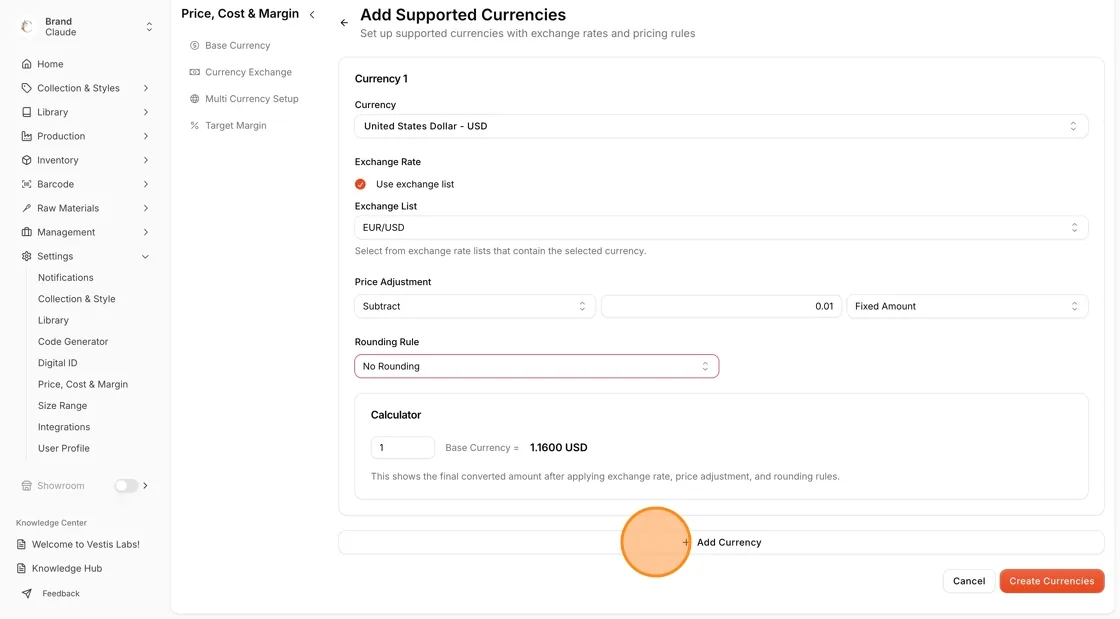Click the Showroom storefront icon
The width and height of the screenshot is (1120, 619).
click(26, 485)
